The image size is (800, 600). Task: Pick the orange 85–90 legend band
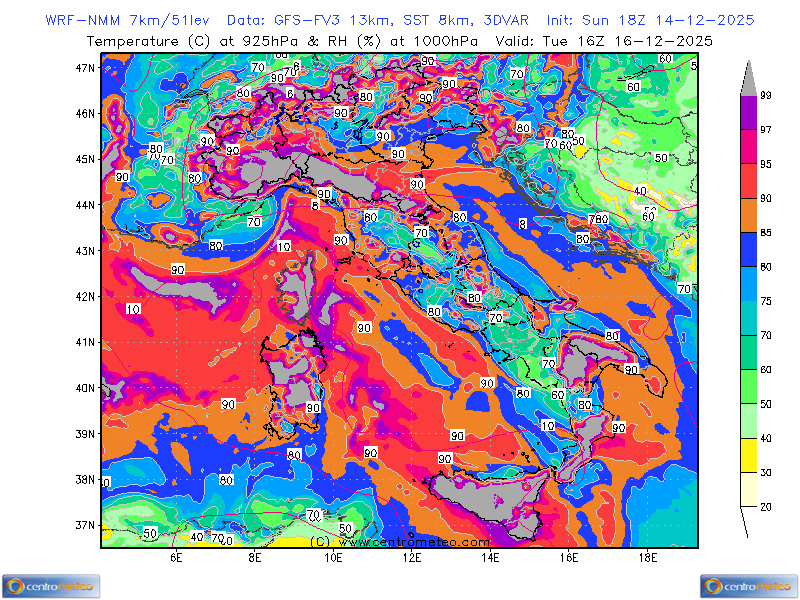749,215
